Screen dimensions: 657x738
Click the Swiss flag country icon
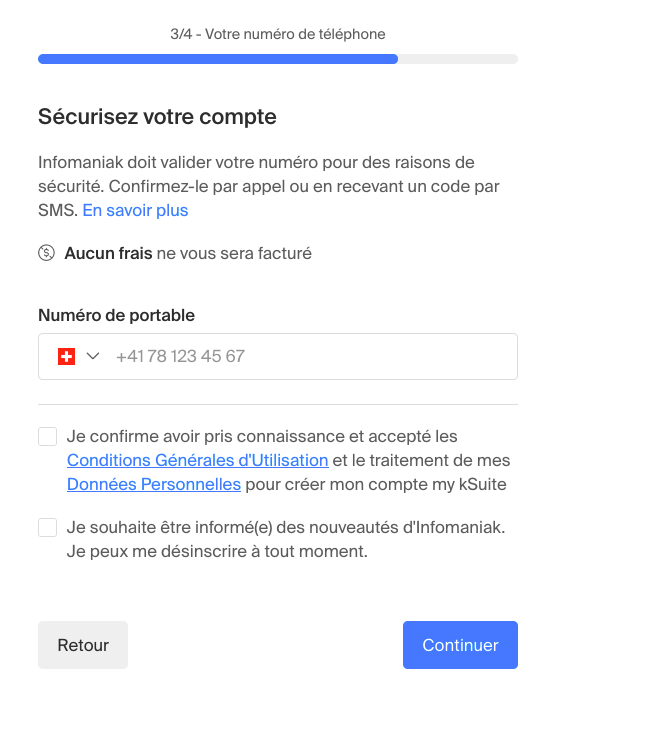tap(67, 356)
